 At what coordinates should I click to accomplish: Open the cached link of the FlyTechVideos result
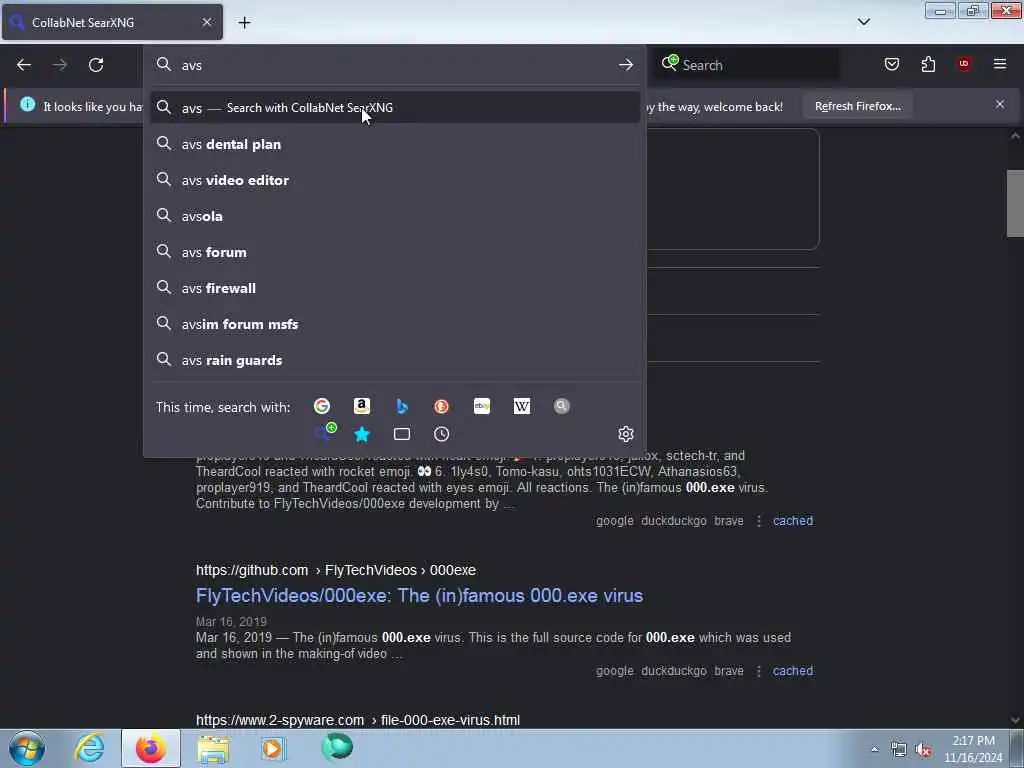click(793, 671)
